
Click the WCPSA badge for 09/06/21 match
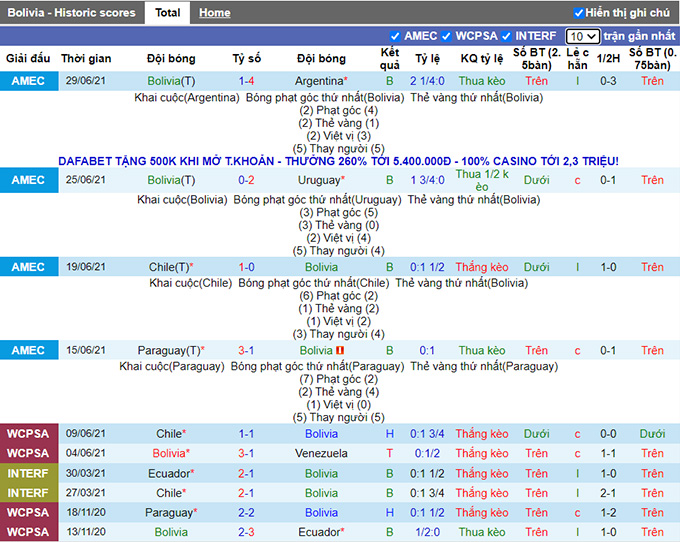(x=27, y=434)
